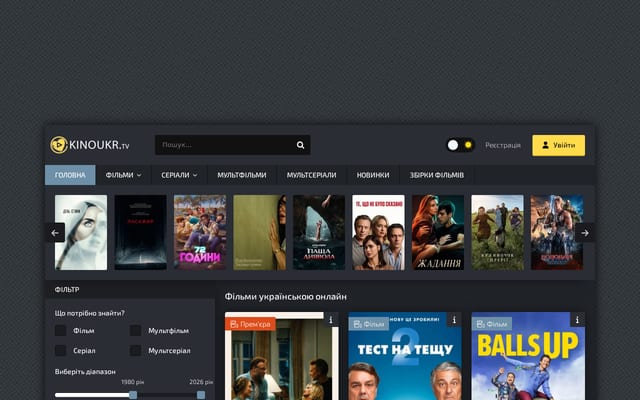Viewport: 640px width, 400px height.
Task: Open the Реєстрація link
Action: tap(502, 145)
